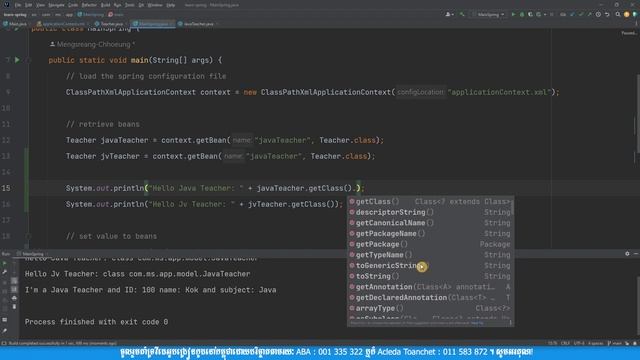Select getClass() completion suggestion
This screenshot has width=640, height=360.
click(431, 202)
